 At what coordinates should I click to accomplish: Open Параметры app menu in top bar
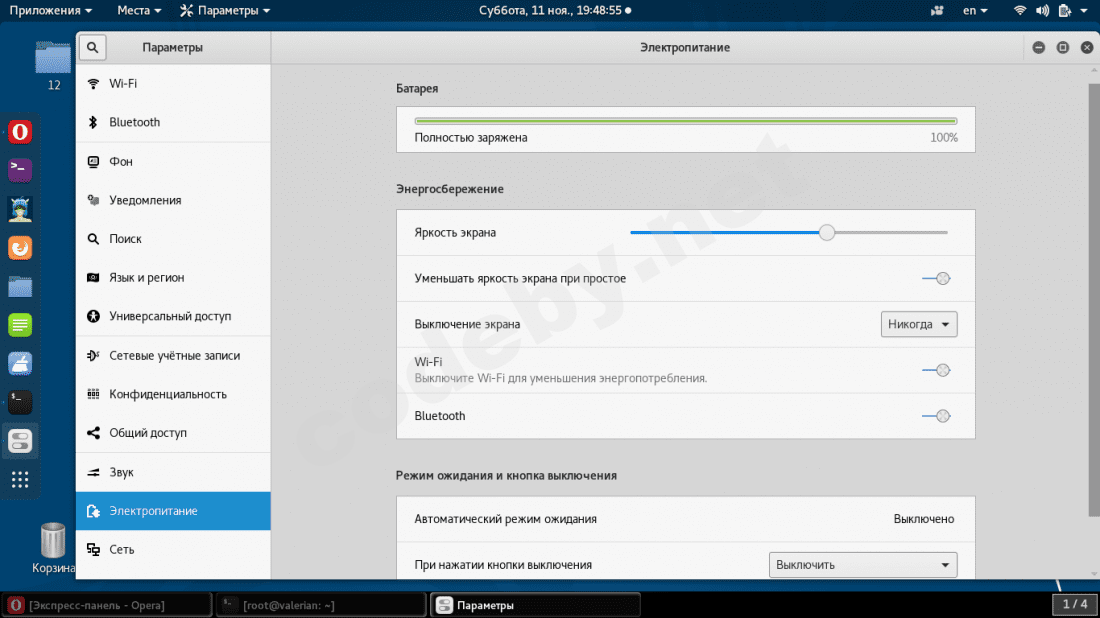[225, 11]
